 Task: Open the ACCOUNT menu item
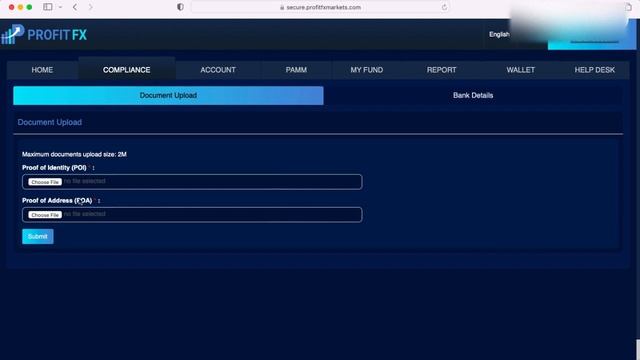[218, 70]
